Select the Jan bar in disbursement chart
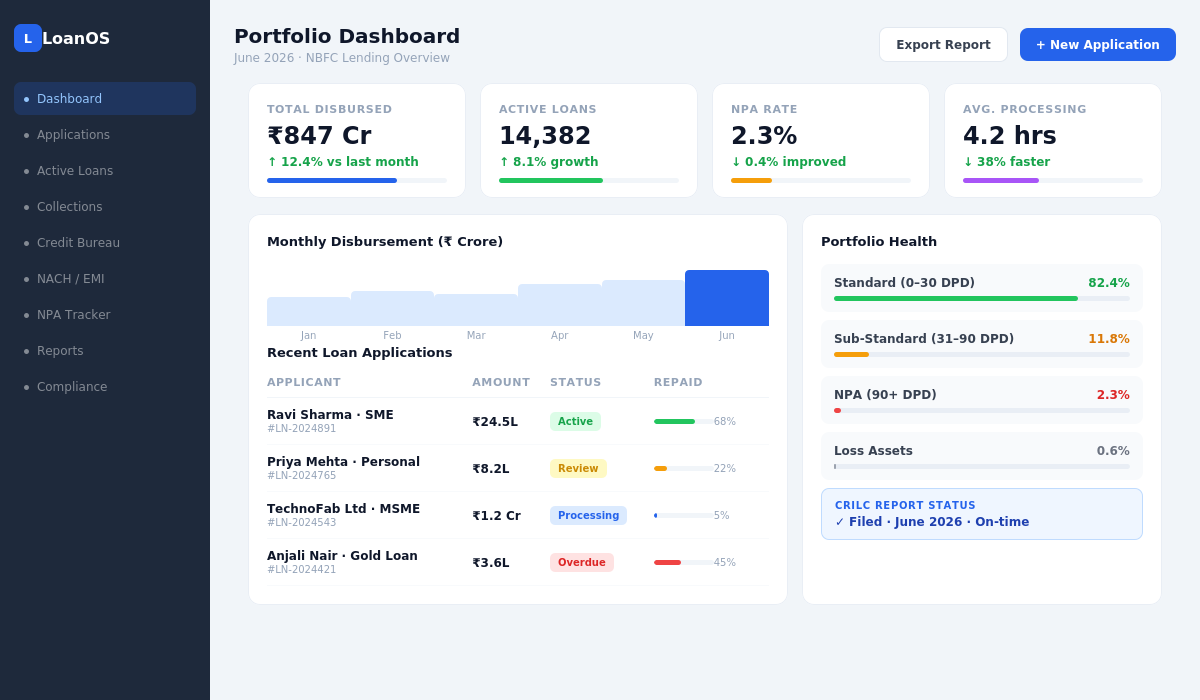The height and width of the screenshot is (700, 1200). tap(309, 311)
